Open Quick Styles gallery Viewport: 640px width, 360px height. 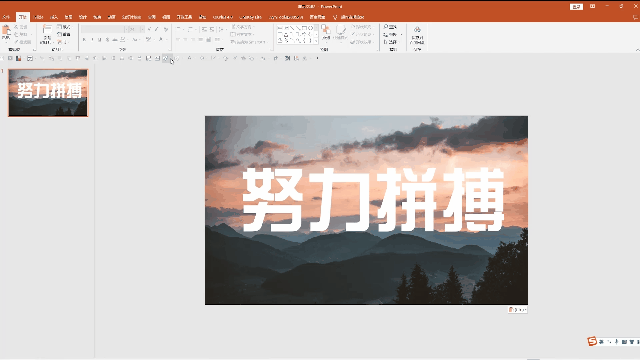tap(340, 33)
